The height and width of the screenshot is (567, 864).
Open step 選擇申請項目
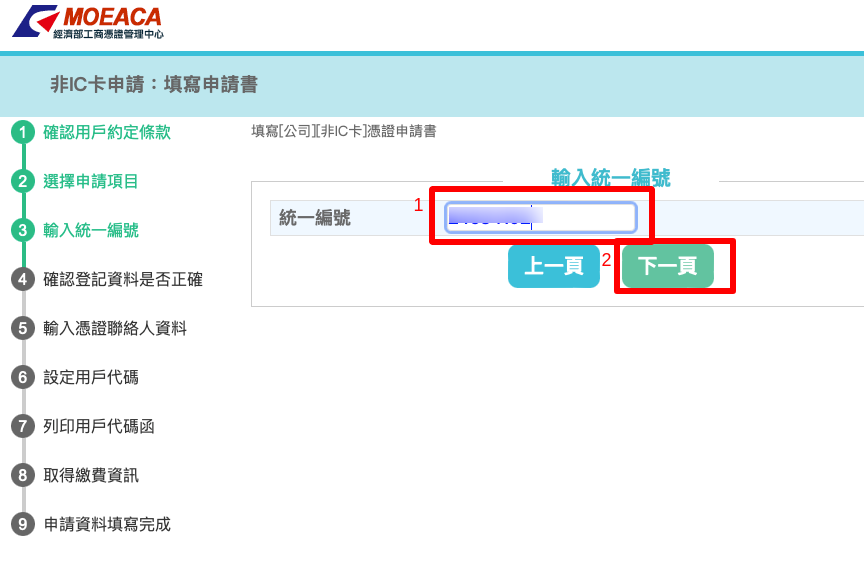pyautogui.click(x=91, y=181)
